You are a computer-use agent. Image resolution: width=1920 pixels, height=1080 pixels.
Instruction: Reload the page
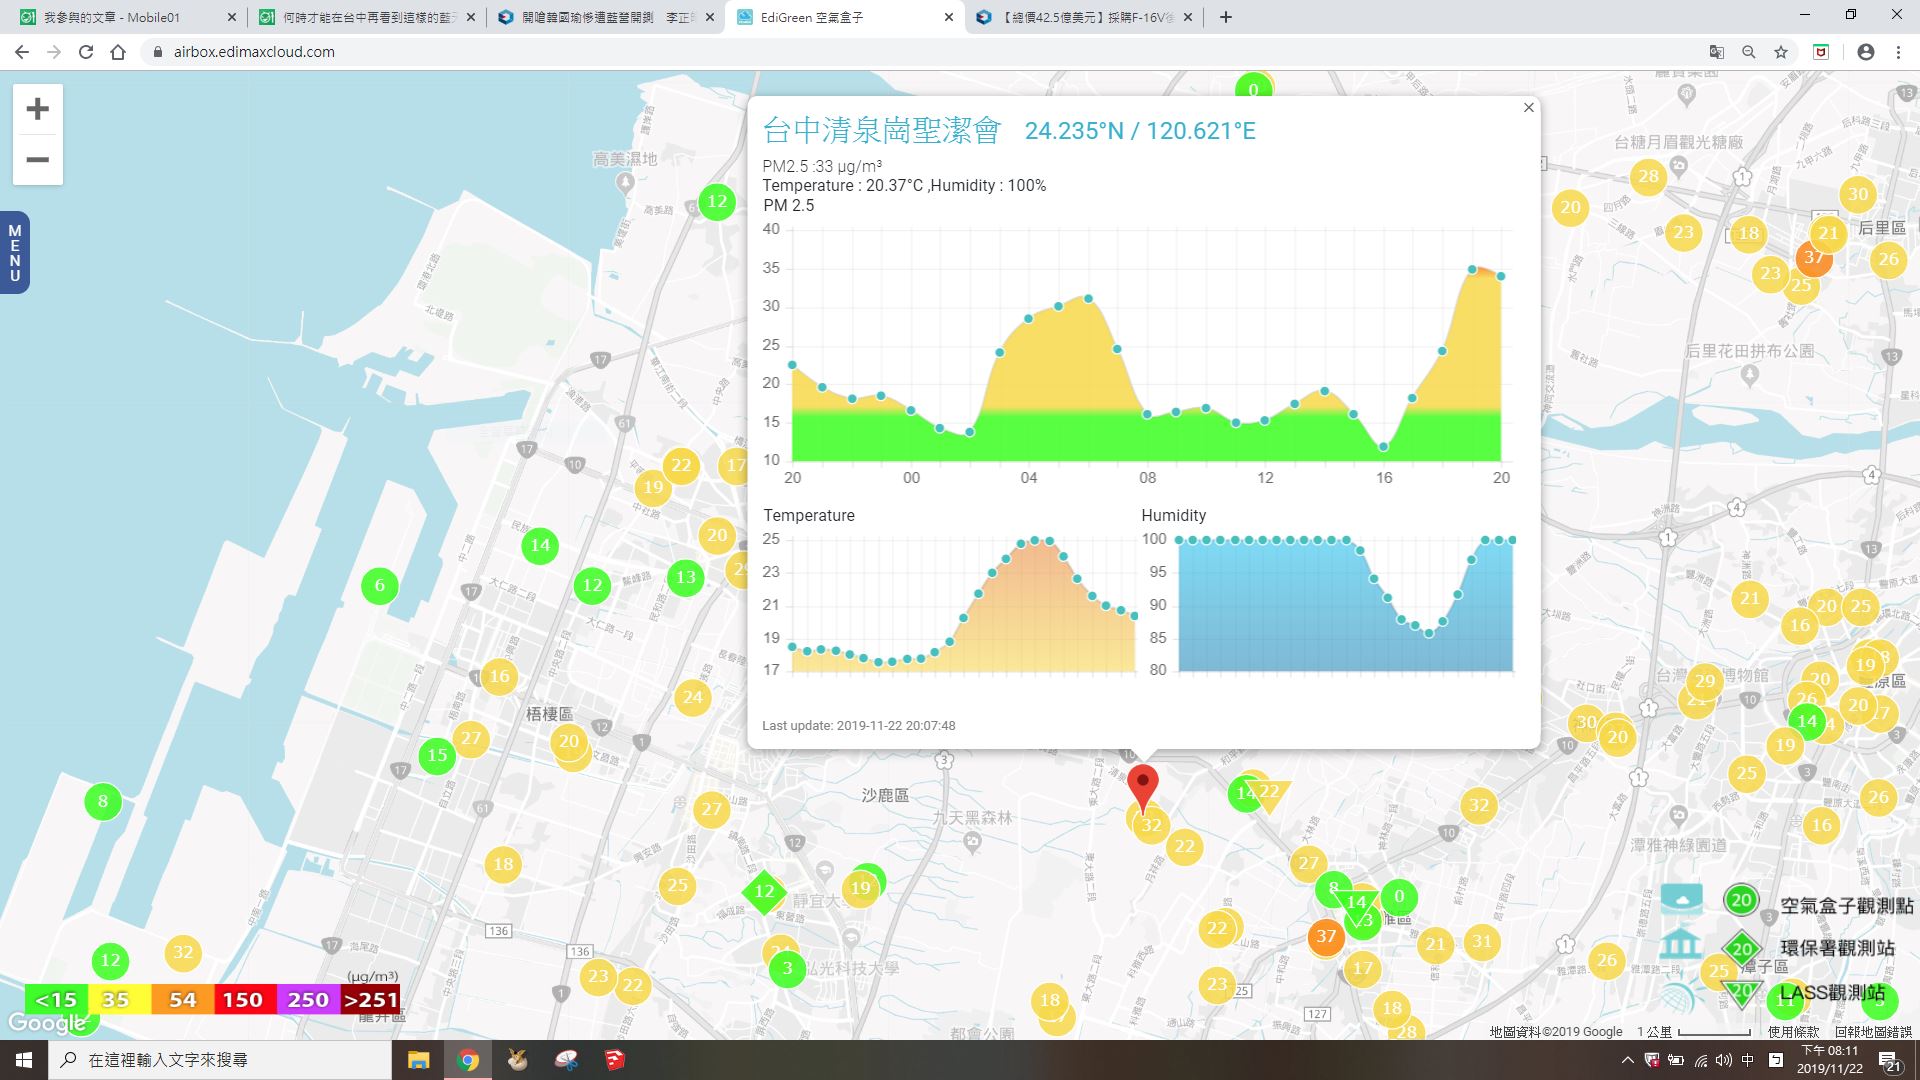coord(86,52)
